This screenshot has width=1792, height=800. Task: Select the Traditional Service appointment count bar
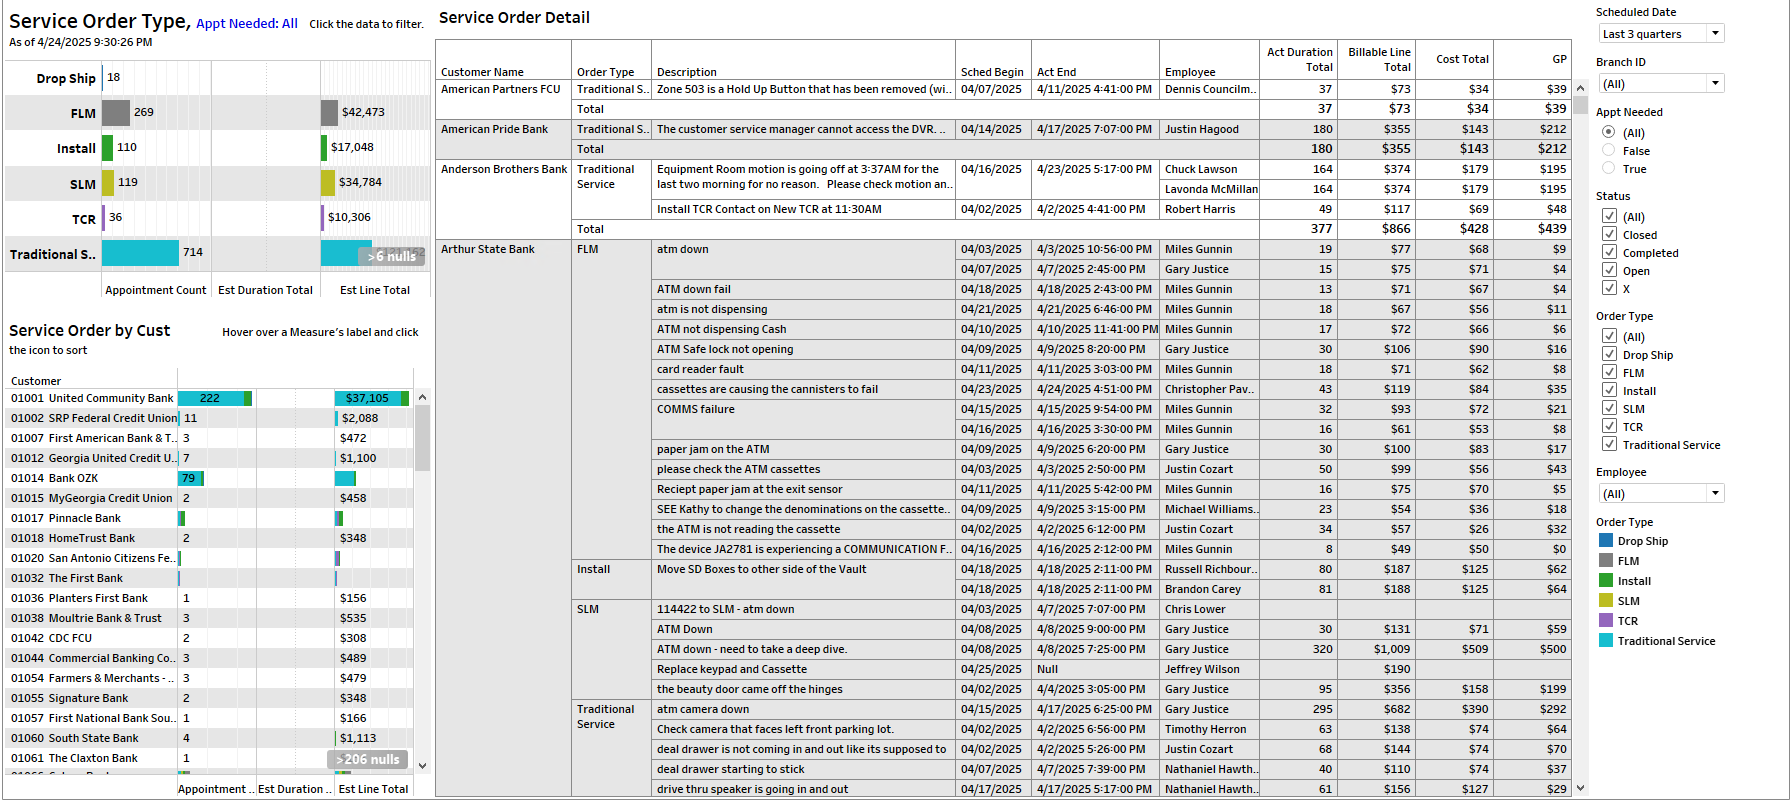click(140, 253)
